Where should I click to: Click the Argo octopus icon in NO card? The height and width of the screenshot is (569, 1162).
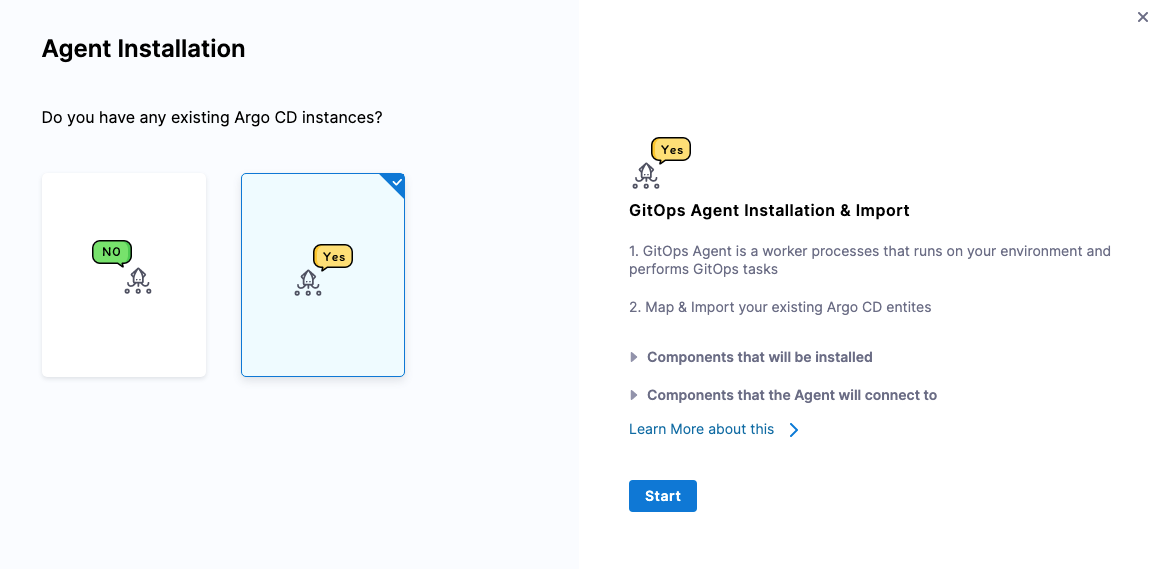click(x=138, y=281)
